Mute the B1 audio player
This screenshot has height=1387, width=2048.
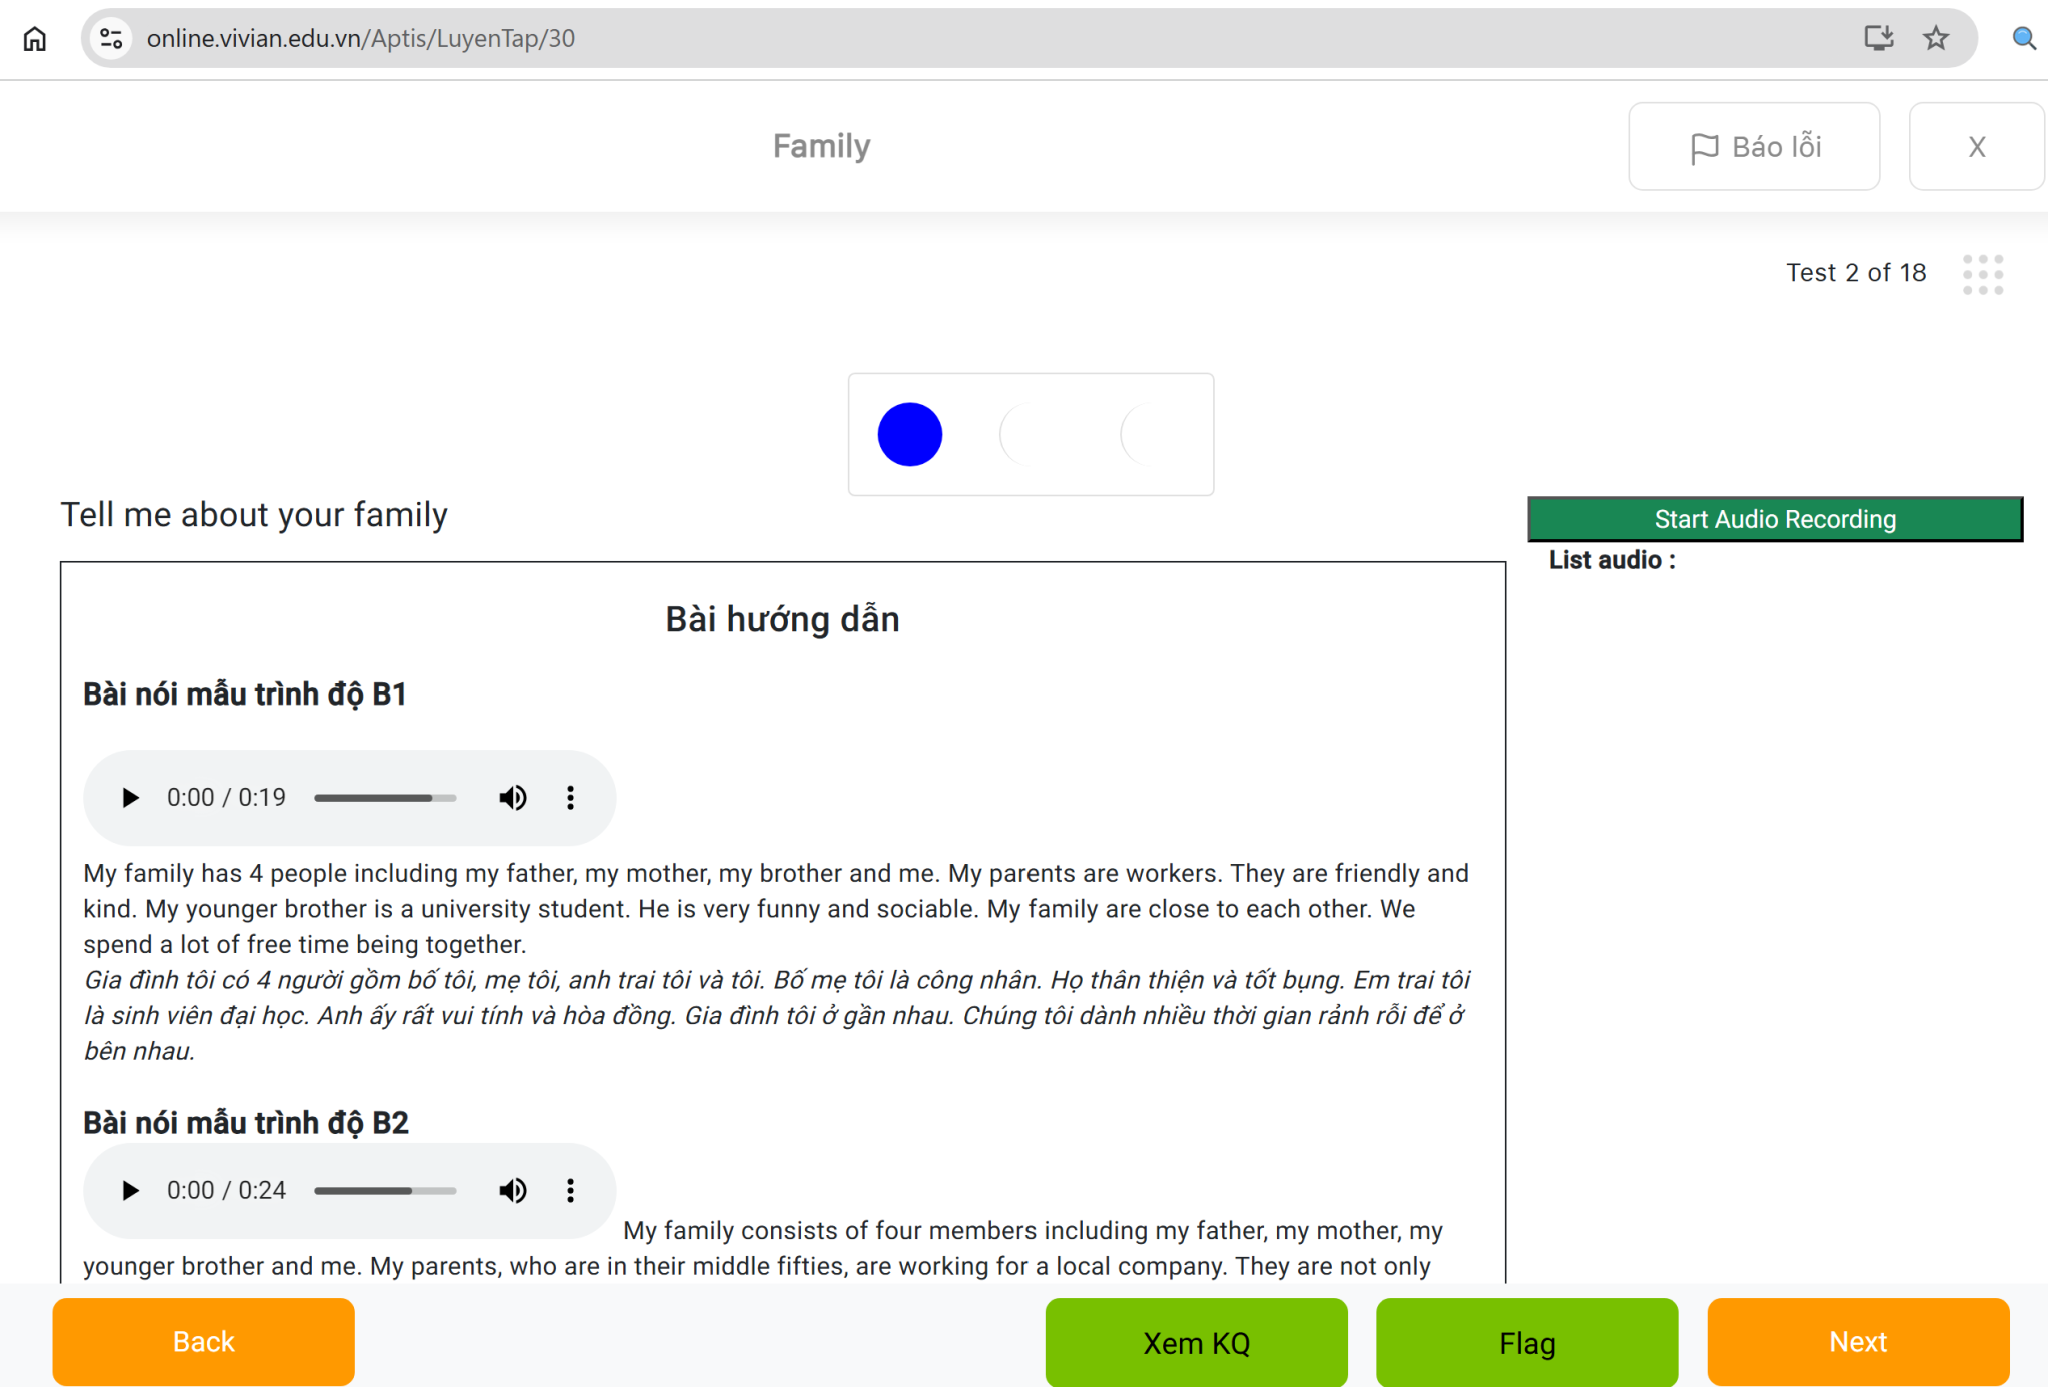pyautogui.click(x=513, y=798)
